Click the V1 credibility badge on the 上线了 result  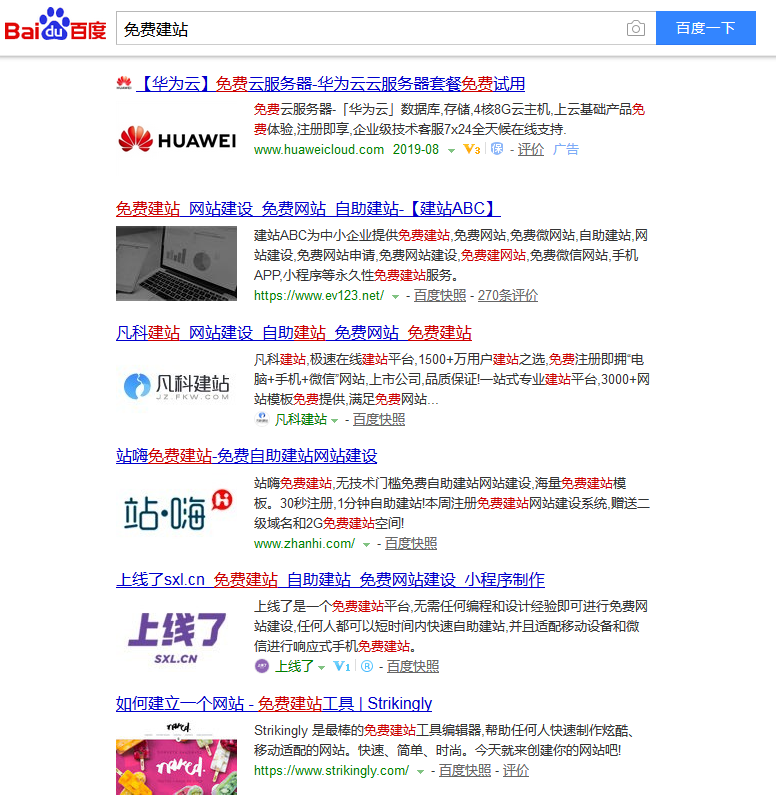click(x=342, y=666)
